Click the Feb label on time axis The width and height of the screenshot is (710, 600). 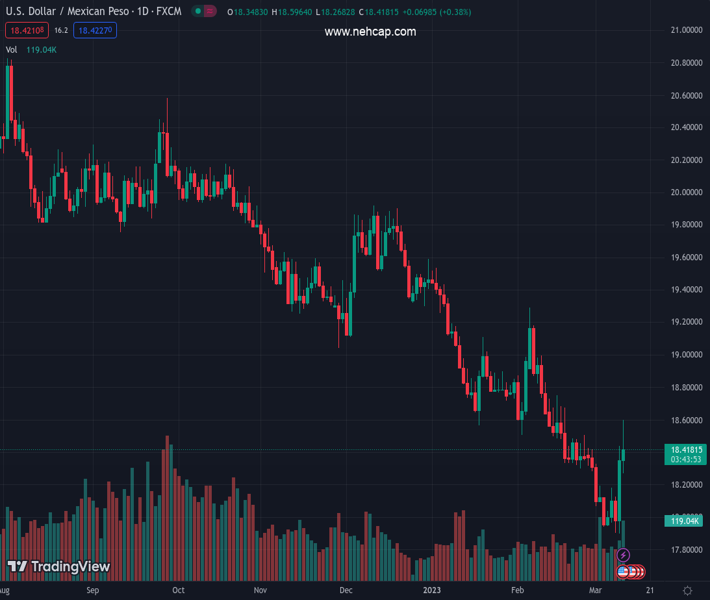(517, 591)
